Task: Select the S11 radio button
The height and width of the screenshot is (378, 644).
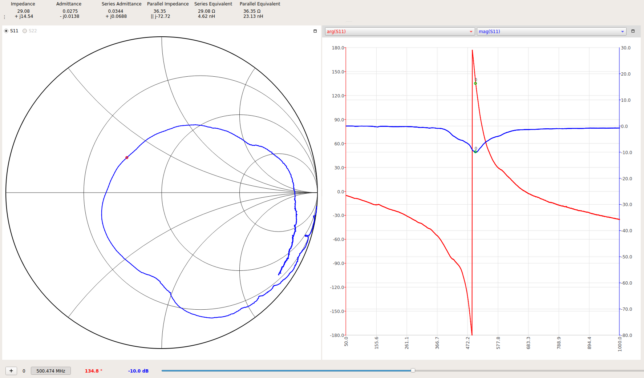Action: pyautogui.click(x=6, y=31)
